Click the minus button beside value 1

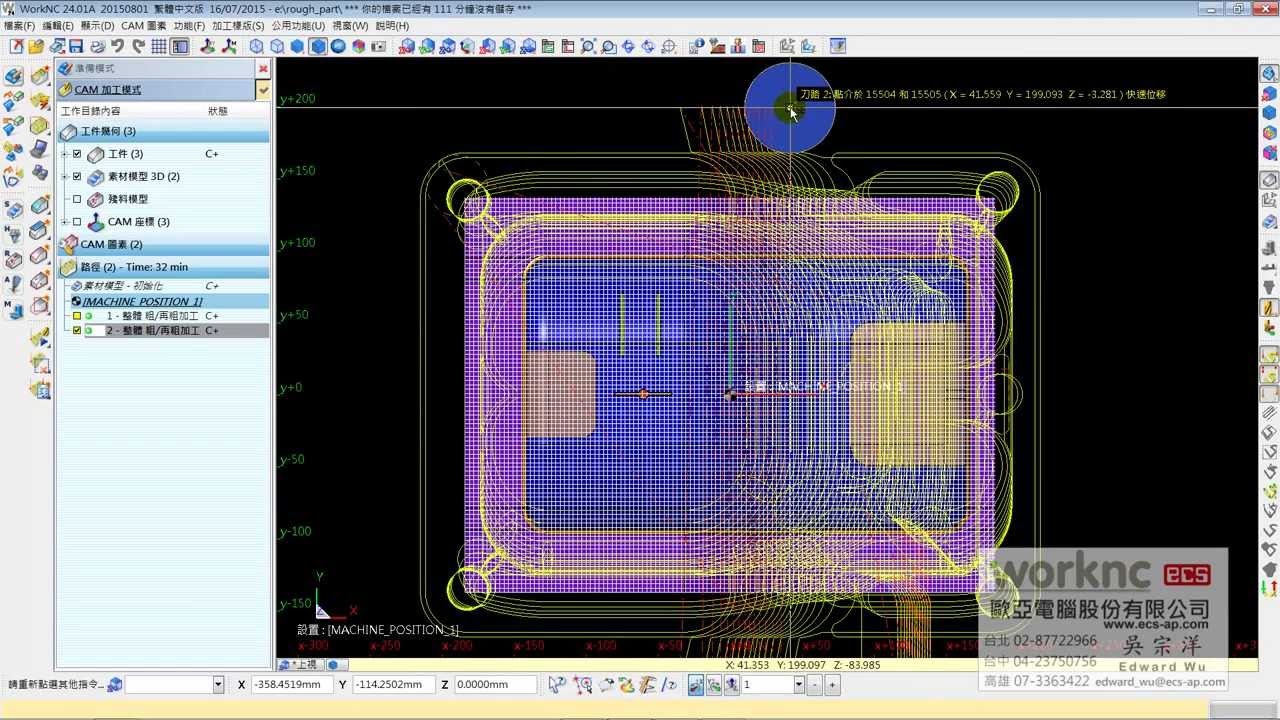815,684
